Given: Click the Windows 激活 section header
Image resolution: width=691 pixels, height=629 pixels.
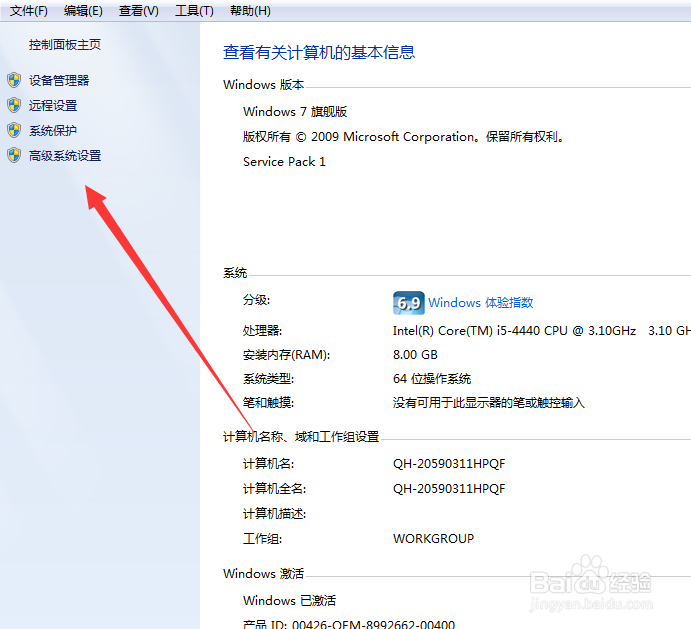Looking at the screenshot, I should 264,573.
